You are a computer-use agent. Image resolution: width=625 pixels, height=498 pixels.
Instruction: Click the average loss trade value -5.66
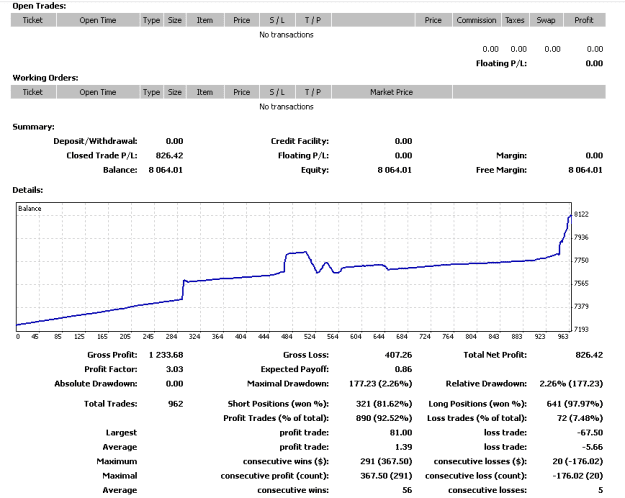tap(592, 447)
